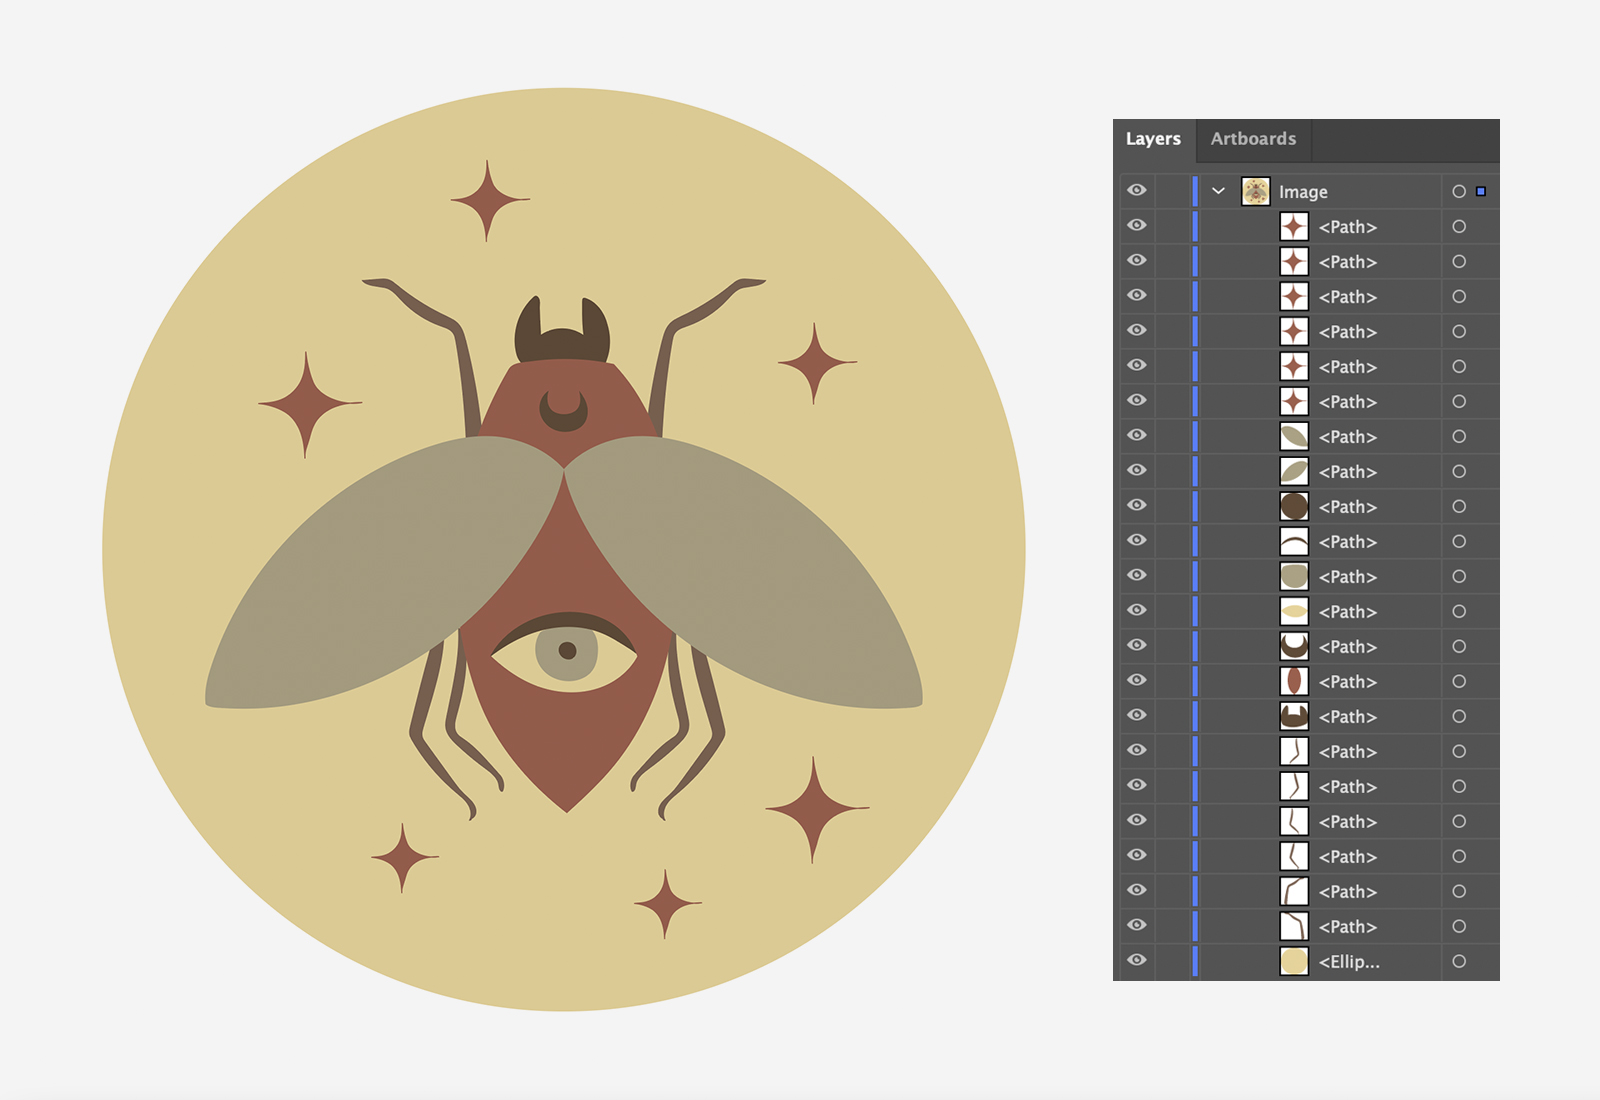Image resolution: width=1600 pixels, height=1100 pixels.
Task: Click target circle of the <Ellip...> row
Action: click(1459, 961)
